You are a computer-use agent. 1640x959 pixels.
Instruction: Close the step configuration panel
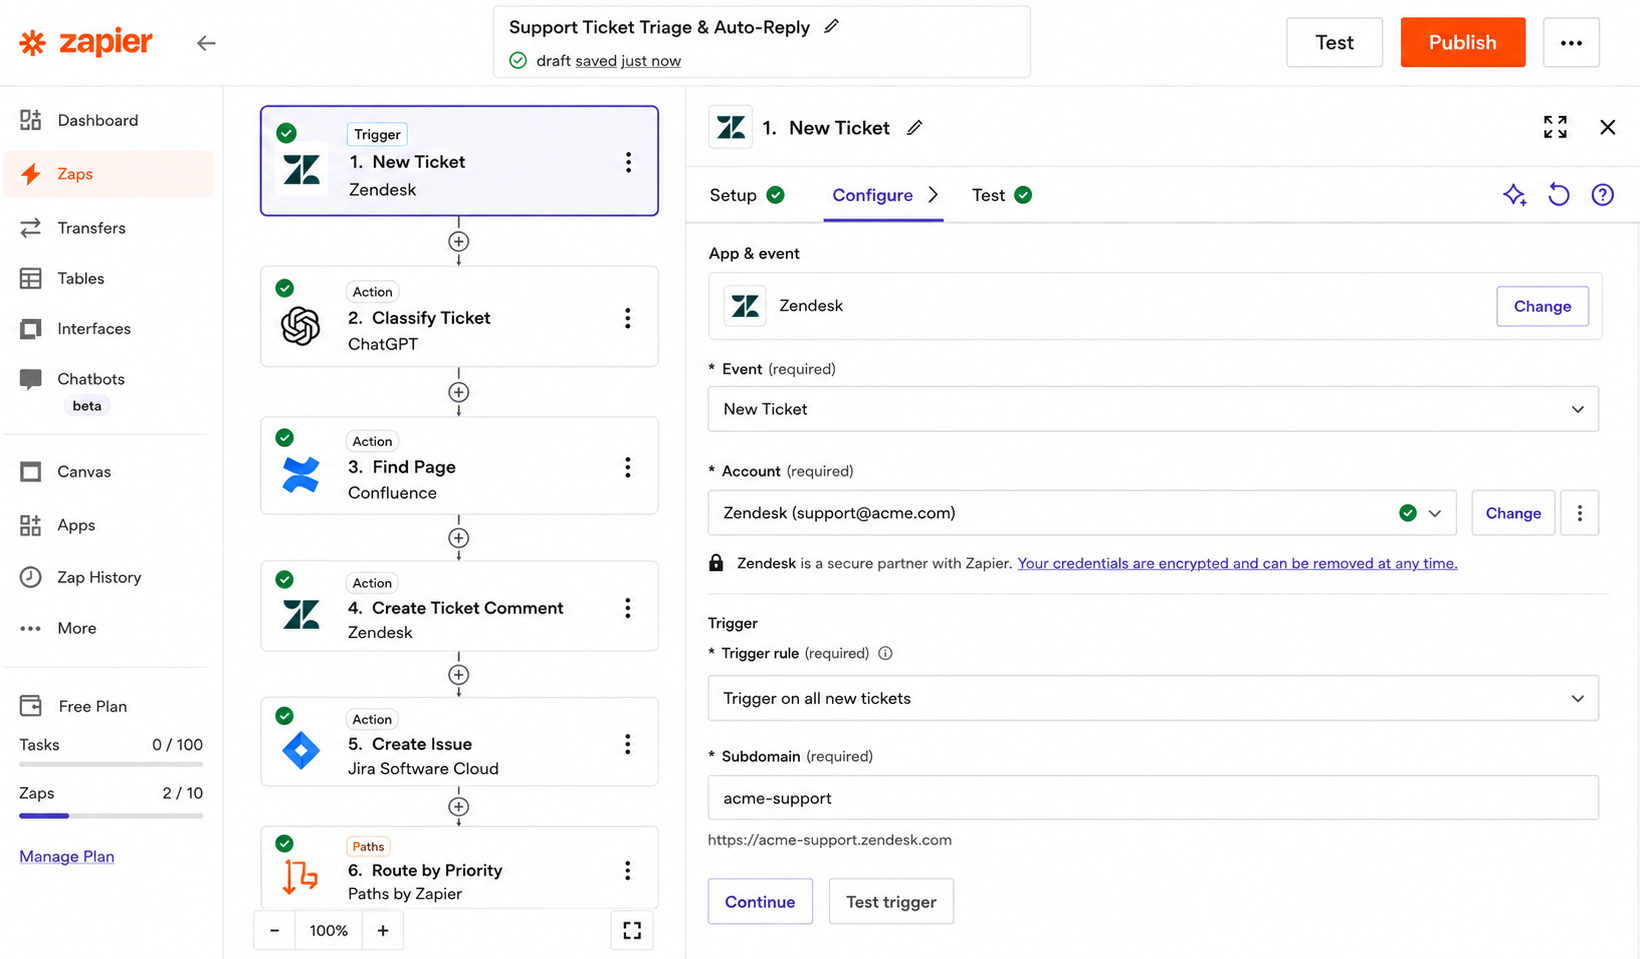pos(1608,127)
